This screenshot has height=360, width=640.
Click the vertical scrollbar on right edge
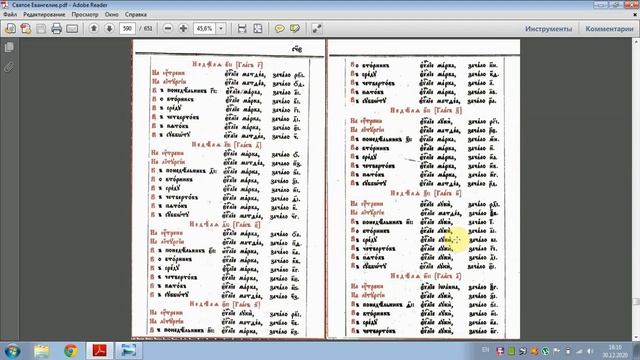[636, 188]
